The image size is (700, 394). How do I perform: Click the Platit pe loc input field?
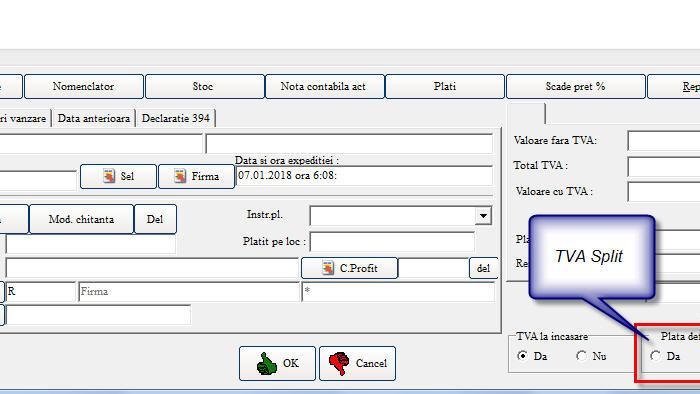(x=392, y=241)
